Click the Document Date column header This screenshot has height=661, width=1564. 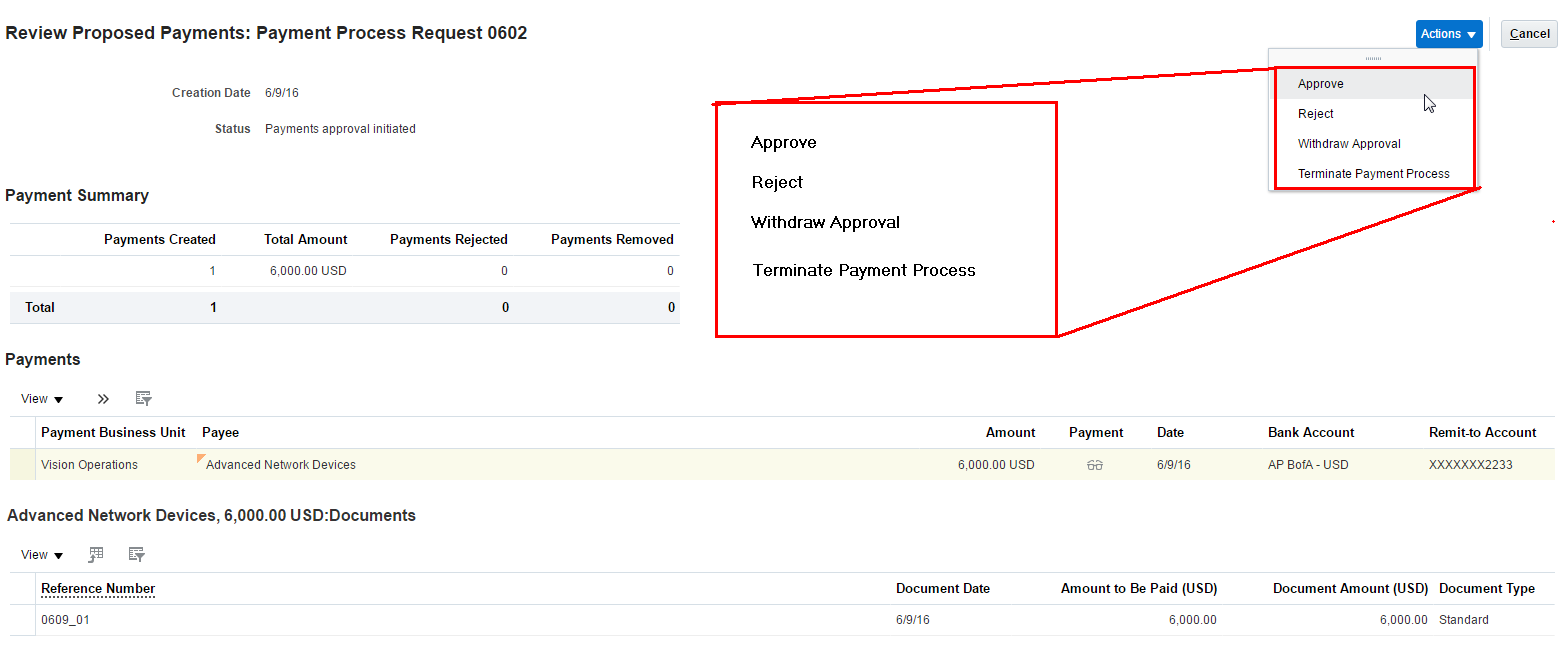[x=943, y=589]
